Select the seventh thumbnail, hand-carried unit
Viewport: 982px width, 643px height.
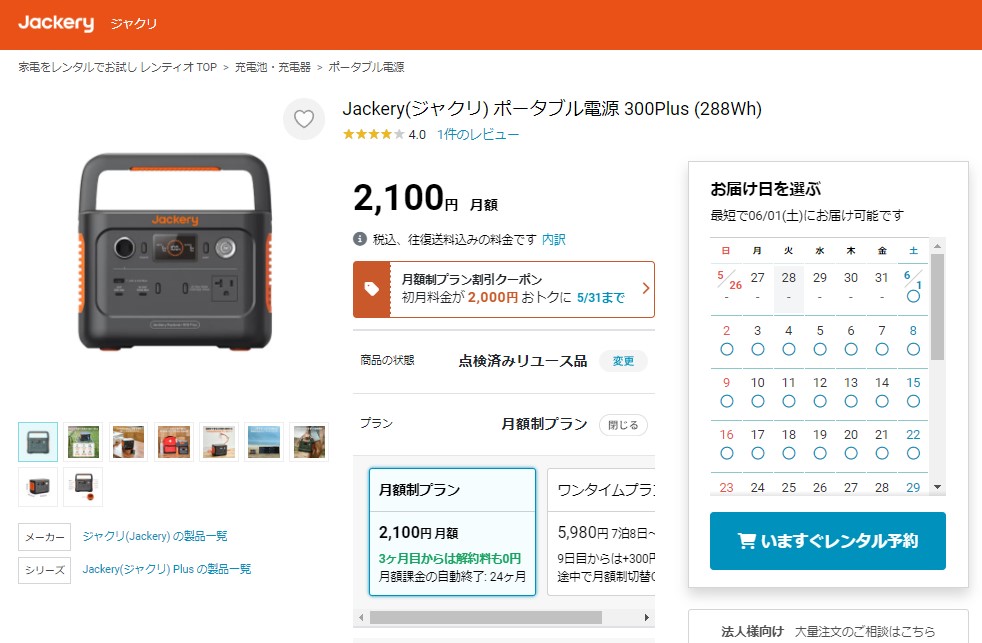(309, 442)
